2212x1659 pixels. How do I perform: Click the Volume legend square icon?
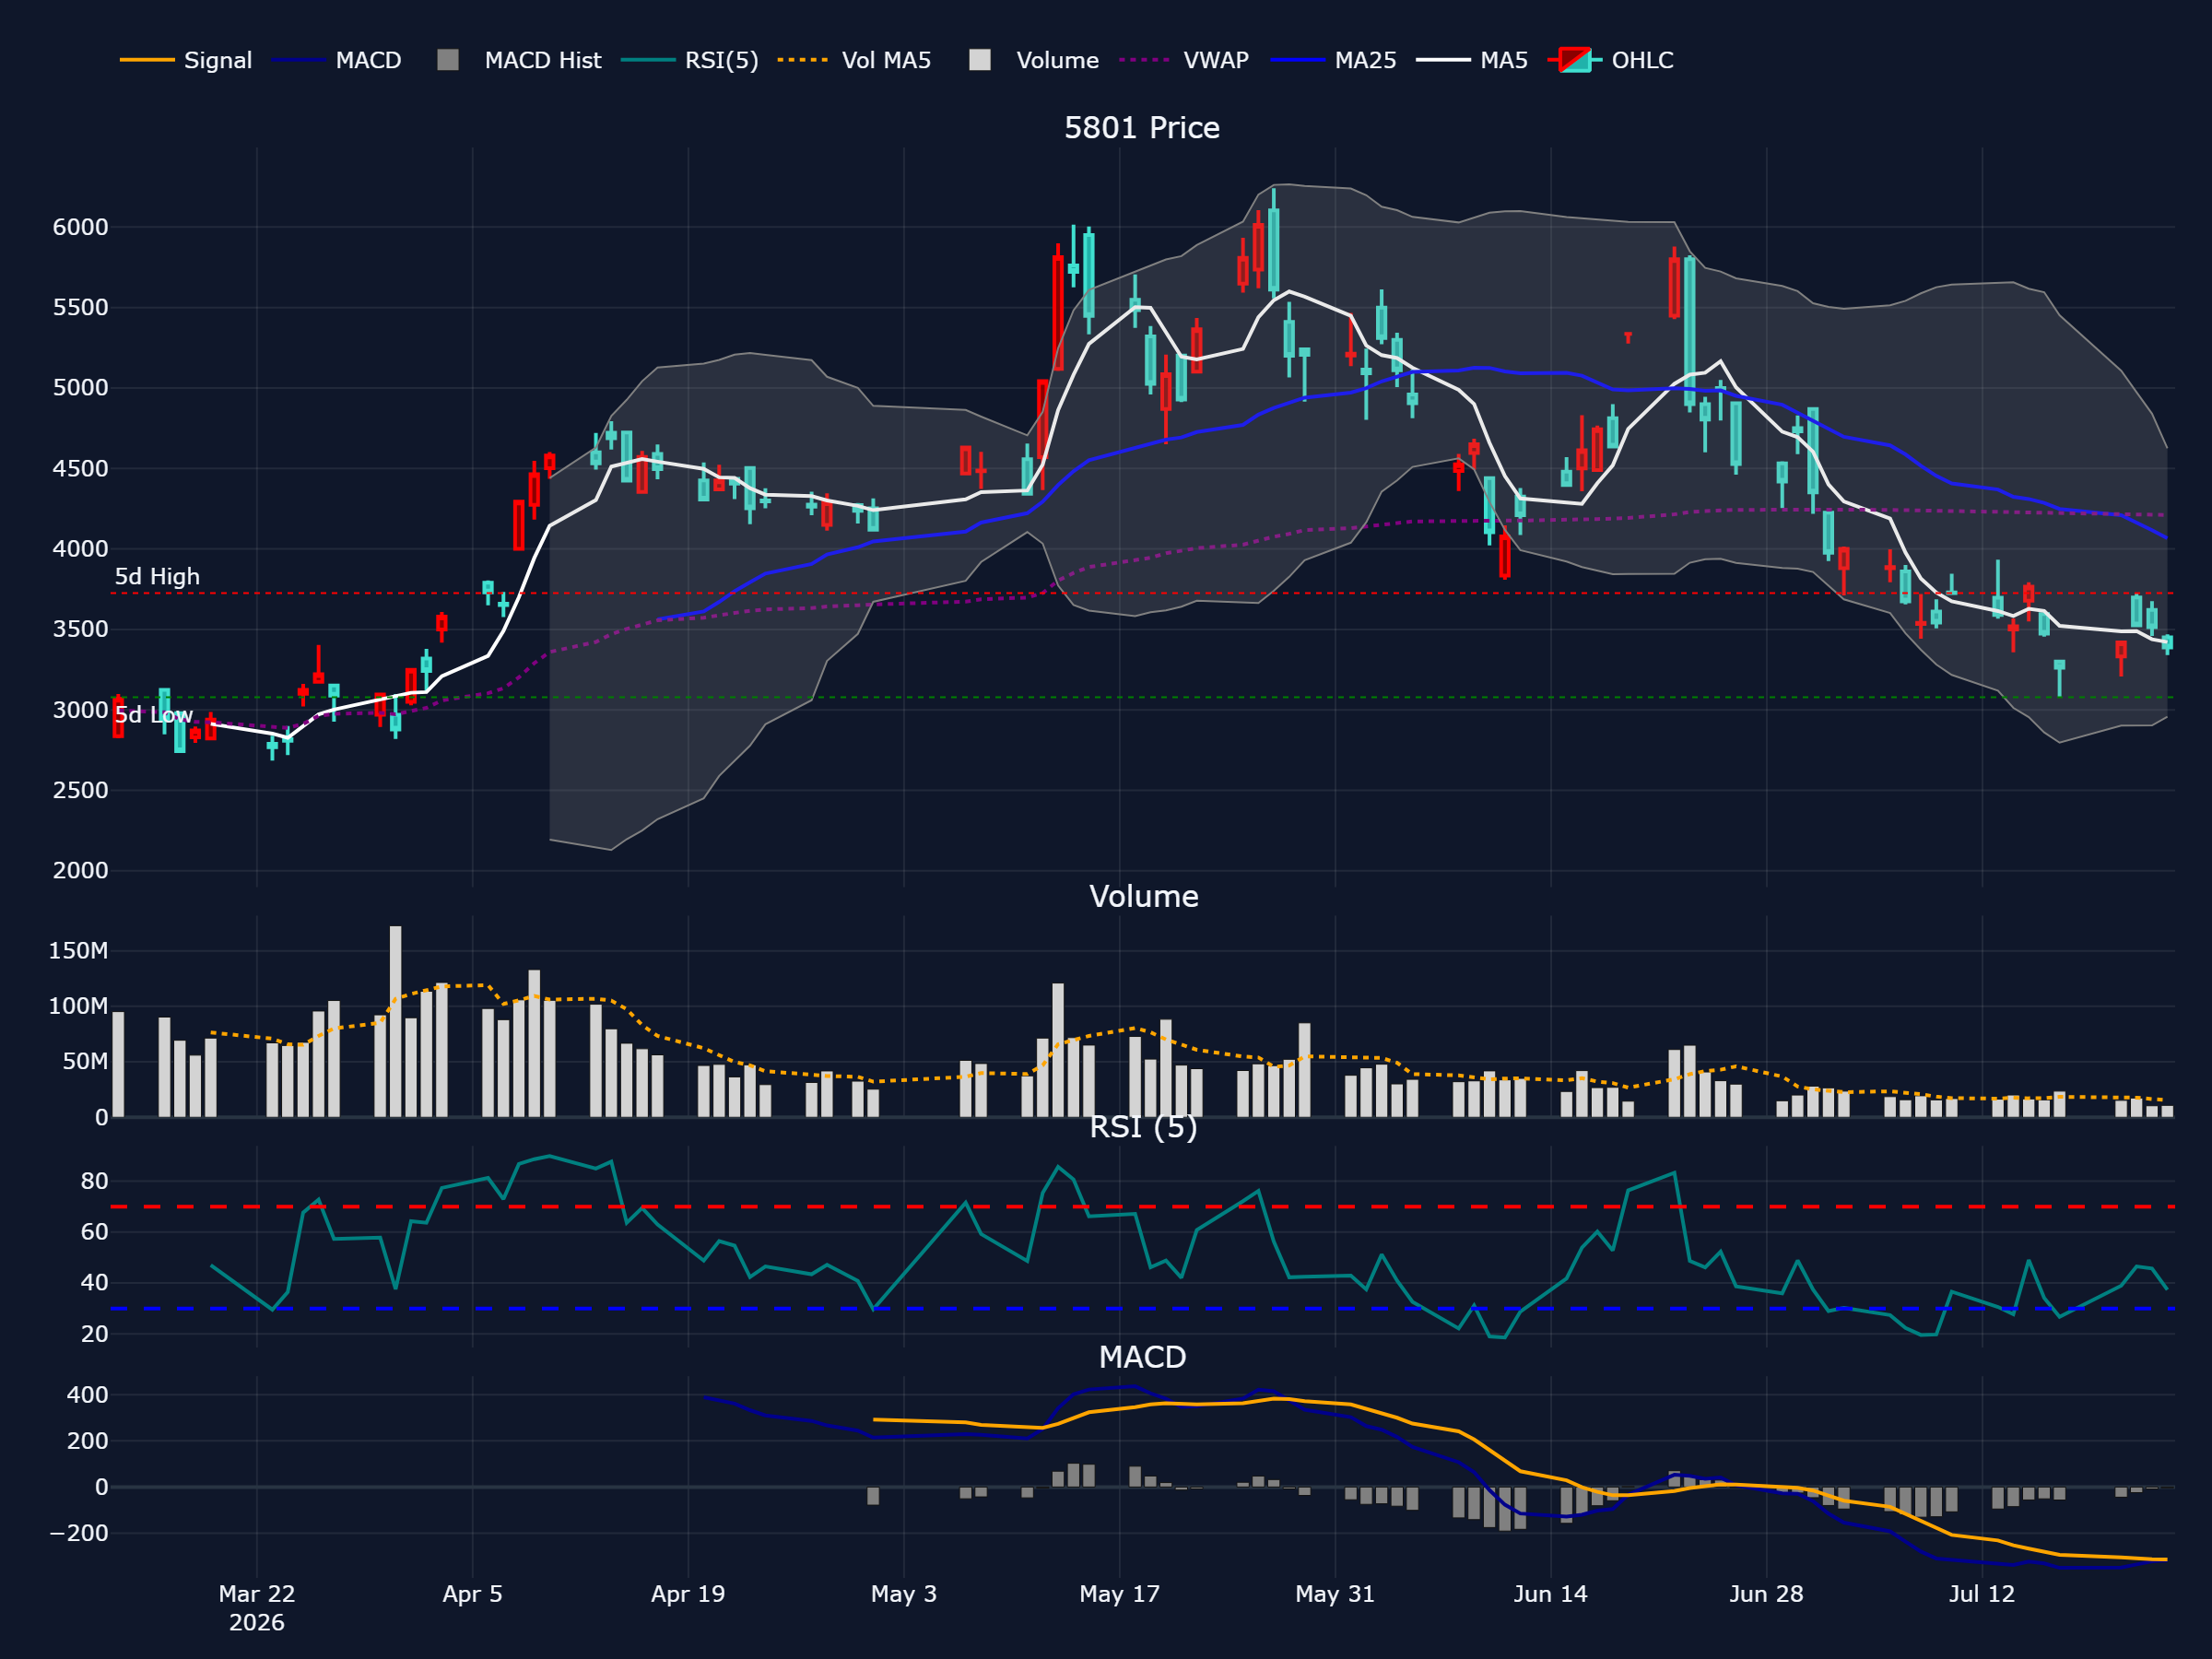point(980,60)
